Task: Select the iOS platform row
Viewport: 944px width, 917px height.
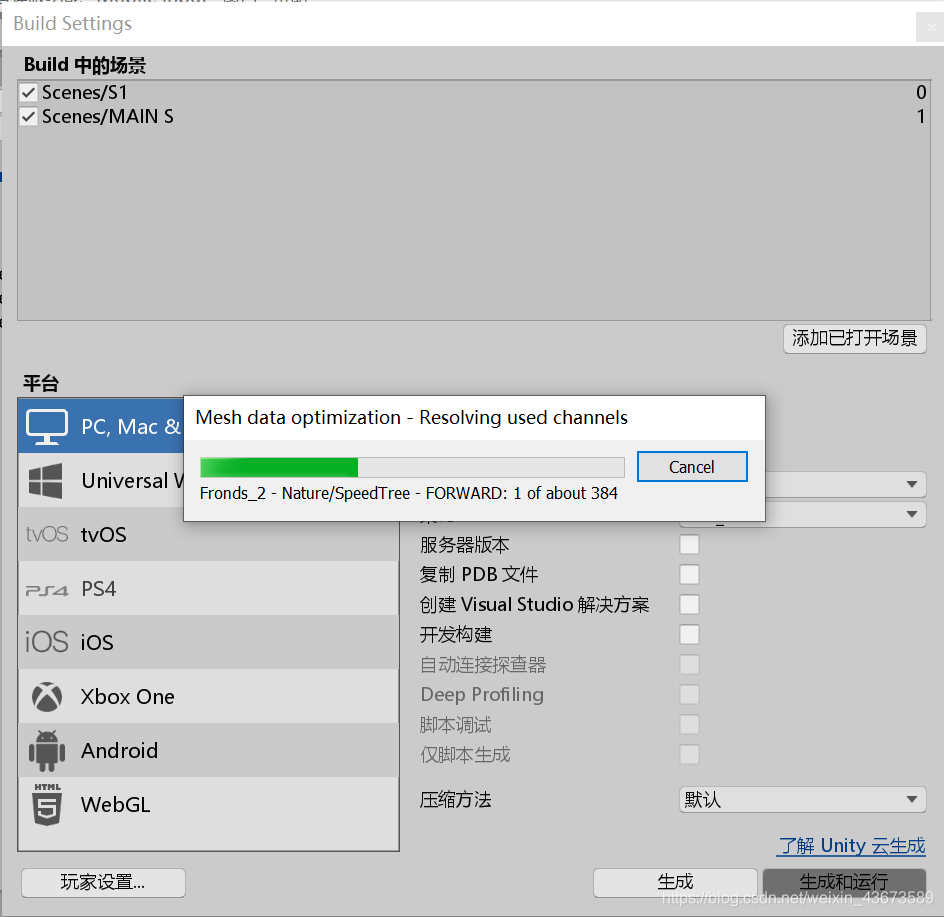Action: pos(208,642)
